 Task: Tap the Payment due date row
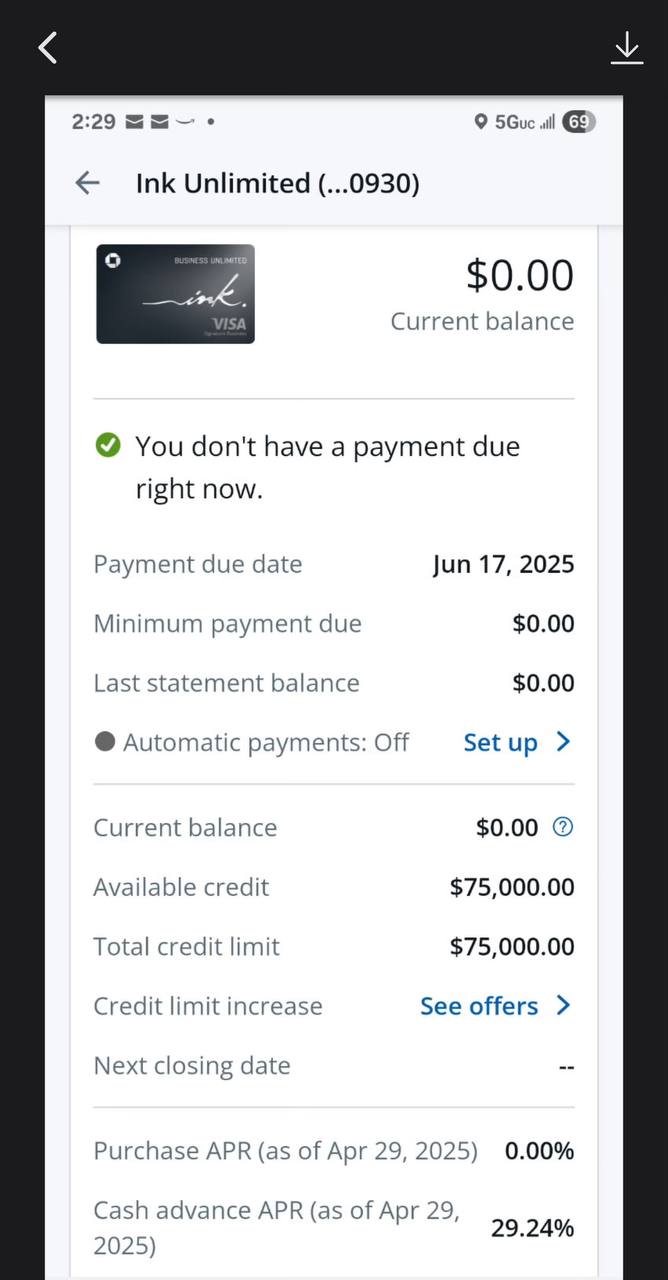[334, 564]
